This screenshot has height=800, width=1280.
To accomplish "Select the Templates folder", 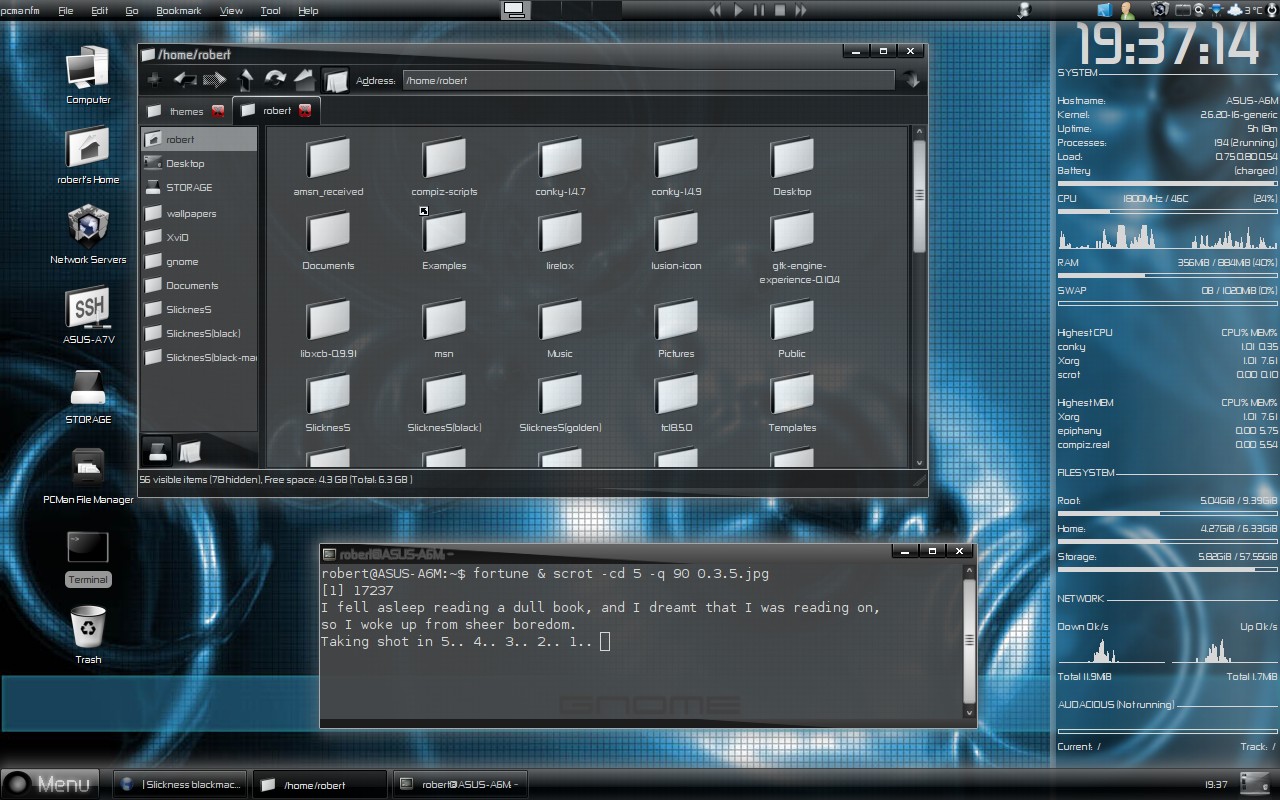I will pos(792,402).
